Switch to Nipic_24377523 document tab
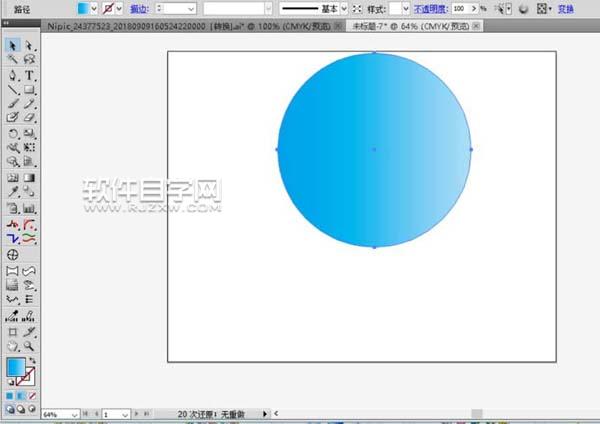 click(189, 26)
